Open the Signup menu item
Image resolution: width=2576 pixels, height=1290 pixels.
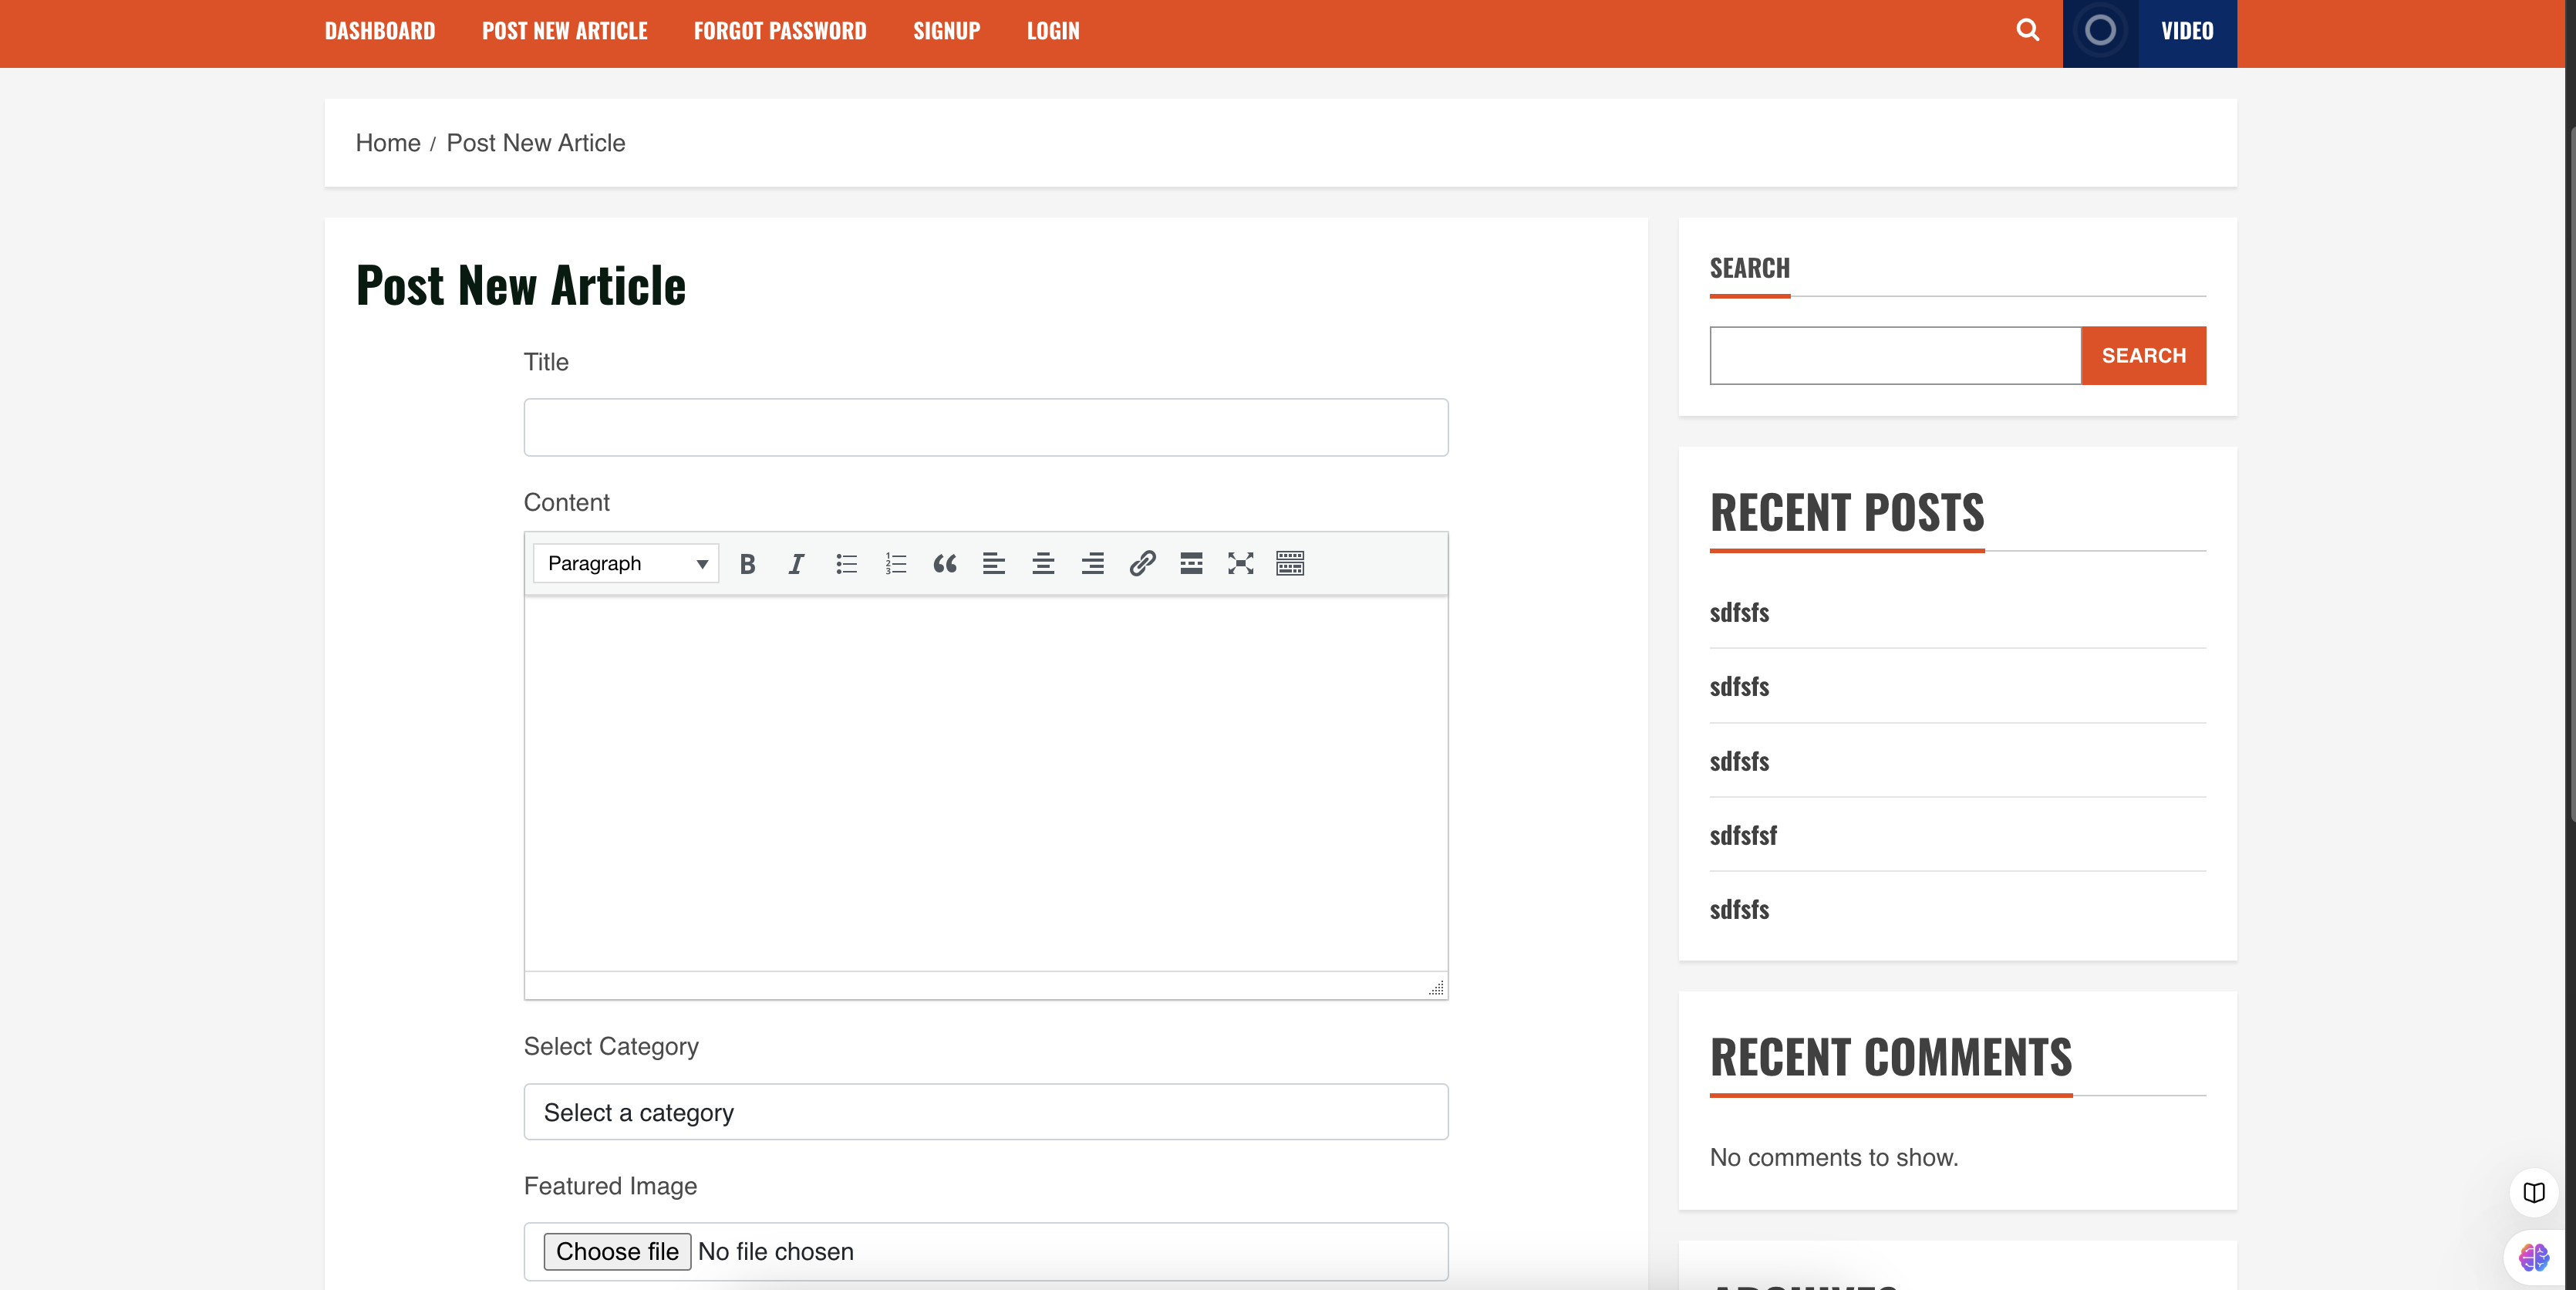coord(946,31)
